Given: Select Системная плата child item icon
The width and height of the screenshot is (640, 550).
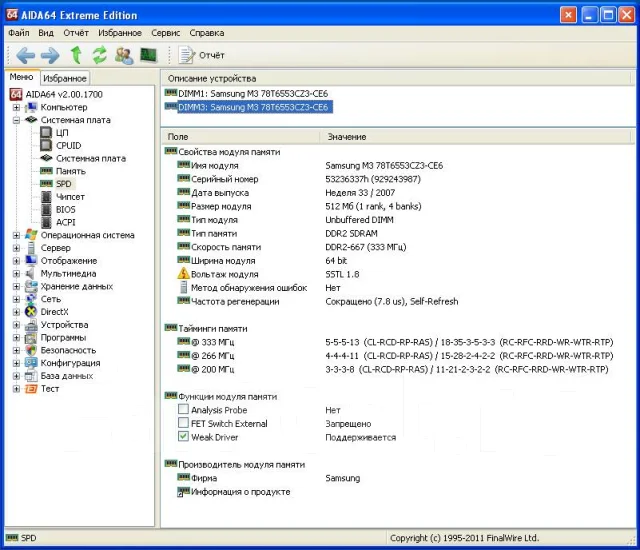Looking at the screenshot, I should pos(47,158).
